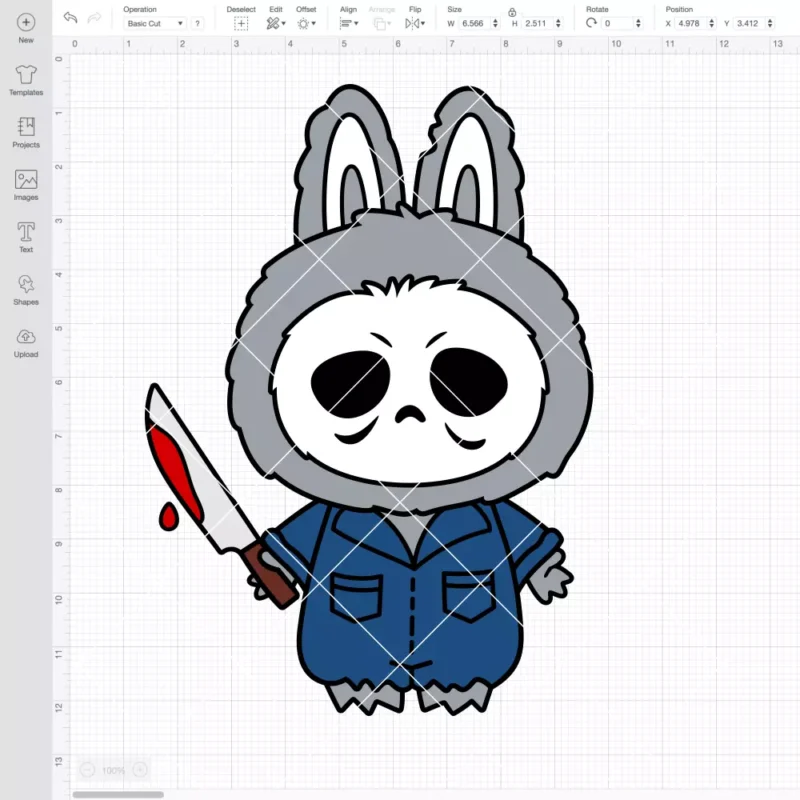Open the Projects panel
This screenshot has width=800, height=800.
26,133
